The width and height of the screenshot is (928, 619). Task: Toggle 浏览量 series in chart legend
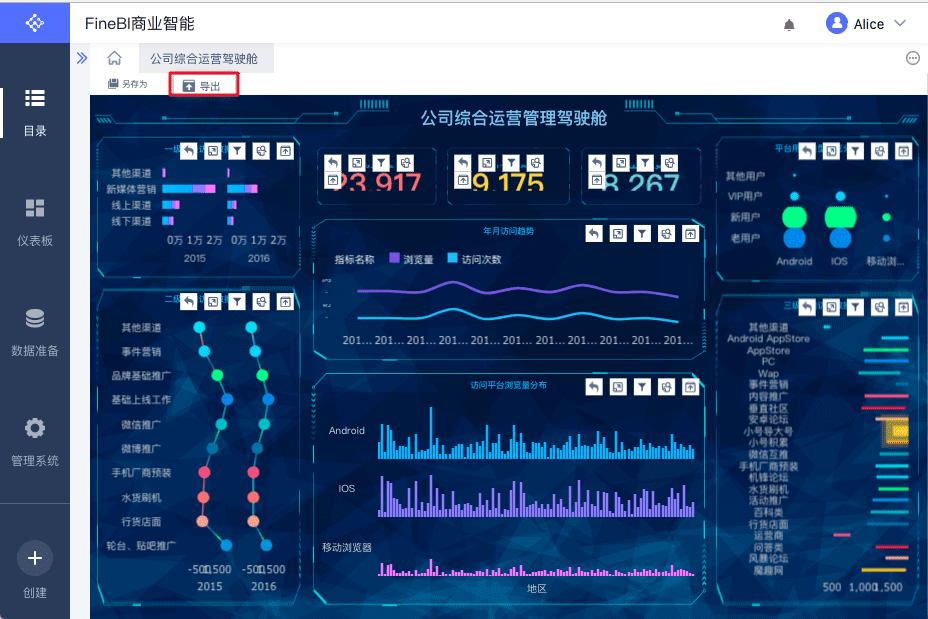(x=411, y=259)
